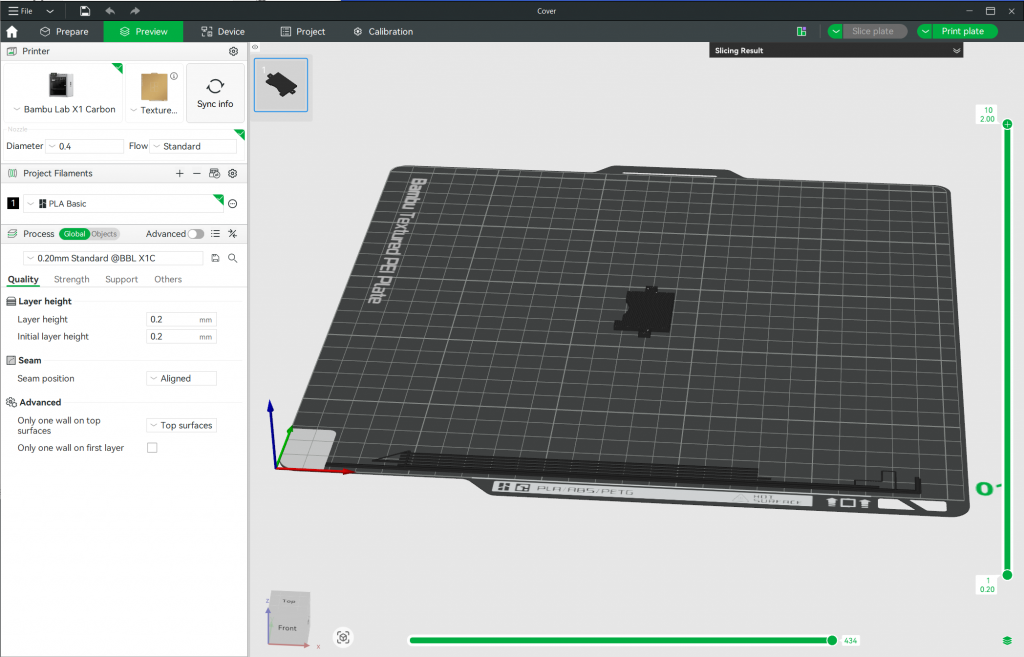Open the Strength settings tab

coord(71,280)
